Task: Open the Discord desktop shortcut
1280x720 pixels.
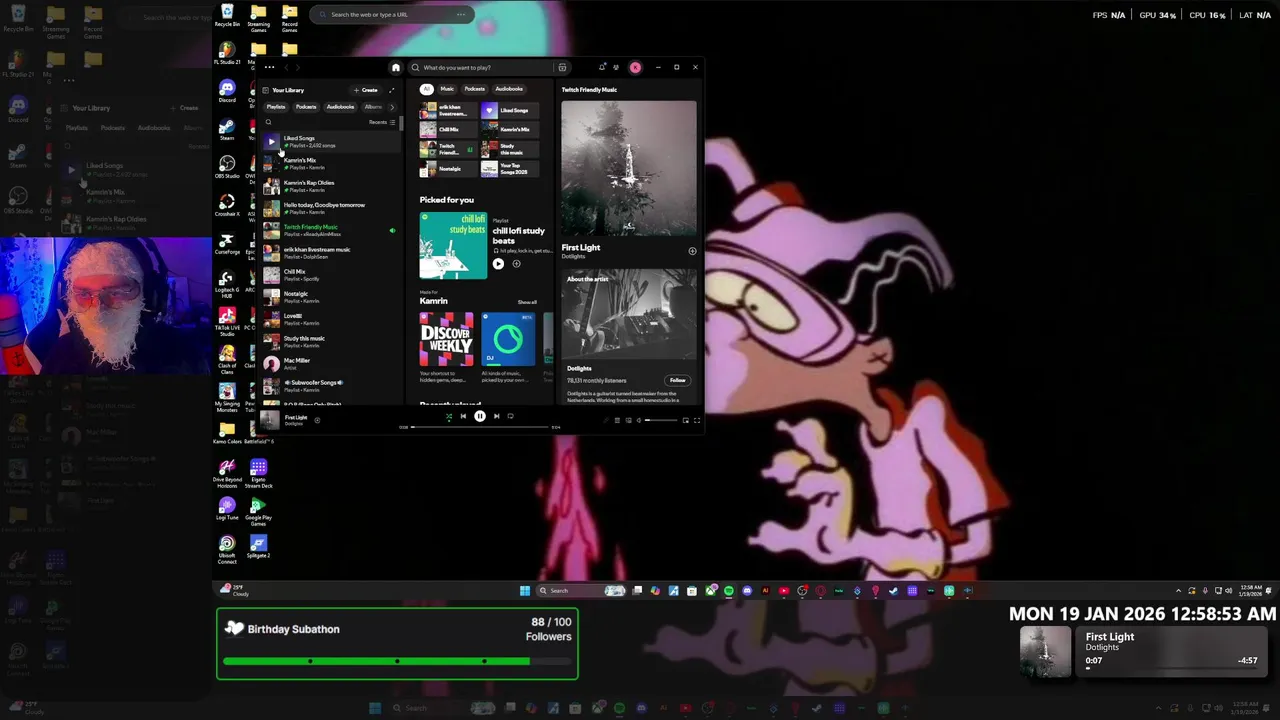Action: click(227, 91)
